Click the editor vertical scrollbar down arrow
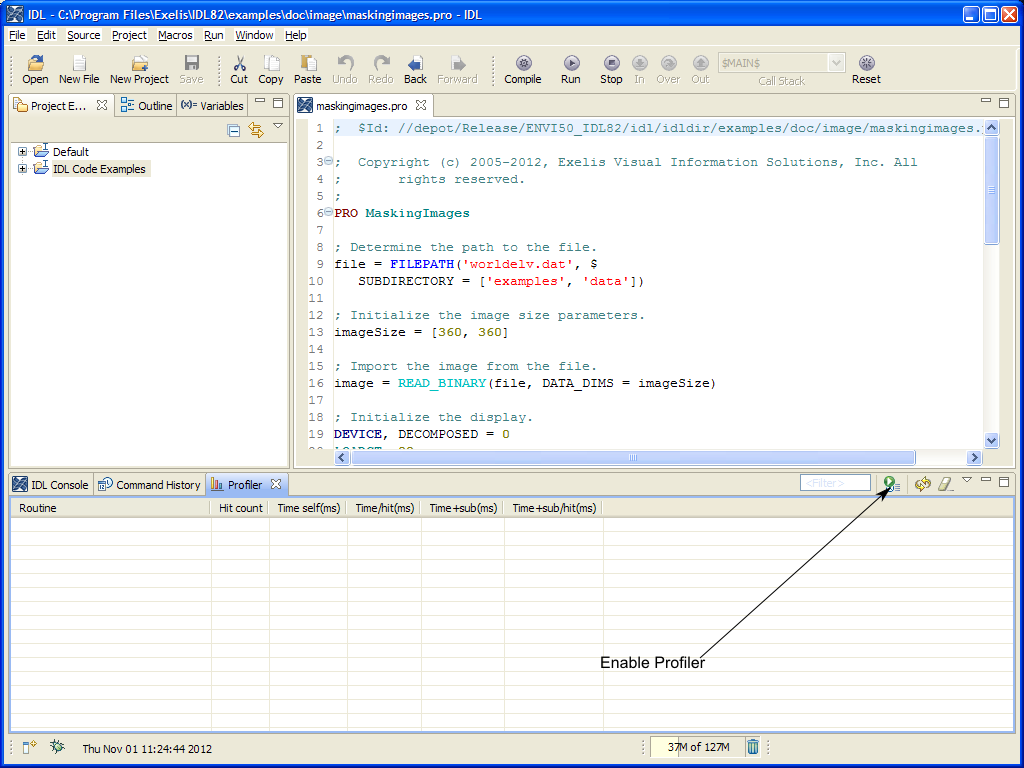 (x=991, y=440)
